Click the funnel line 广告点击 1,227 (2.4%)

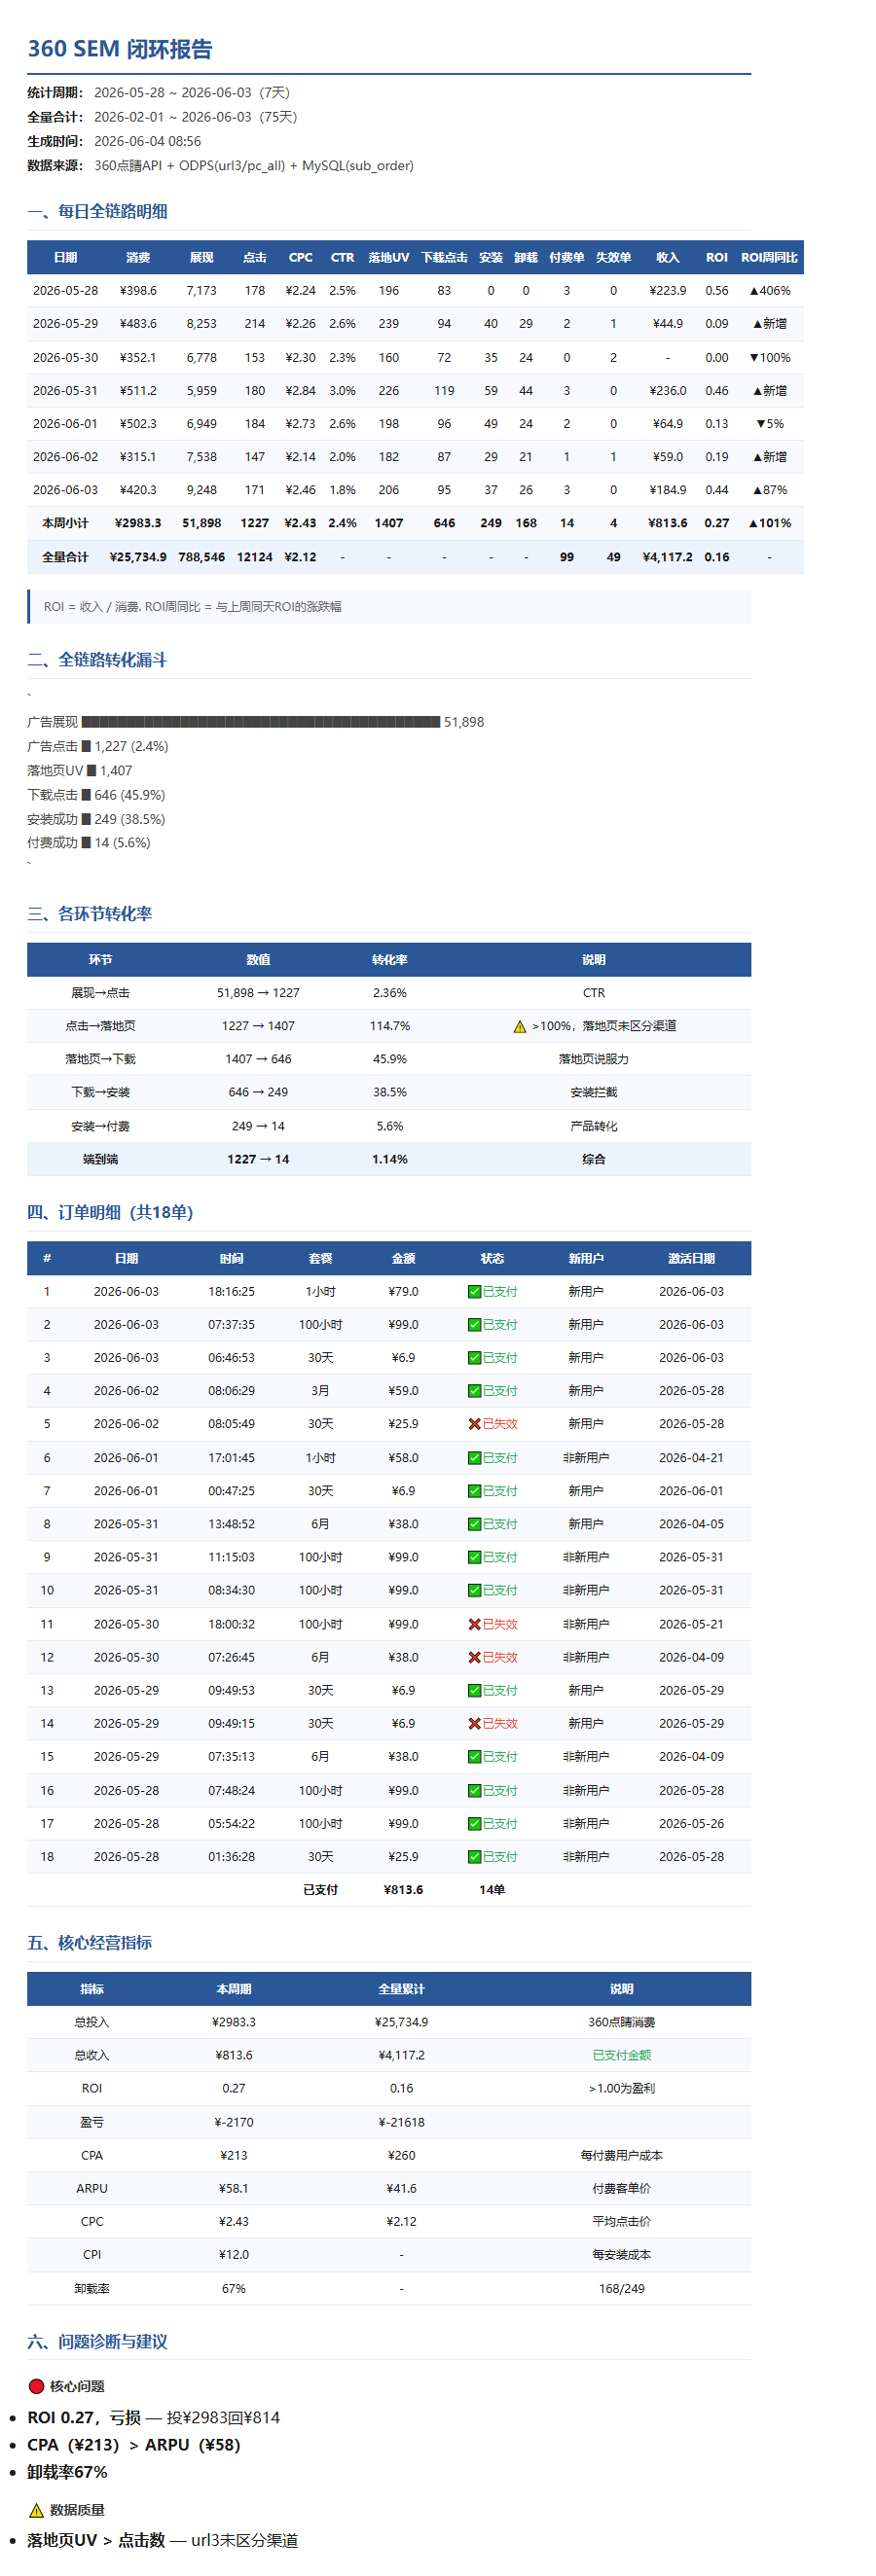[97, 746]
